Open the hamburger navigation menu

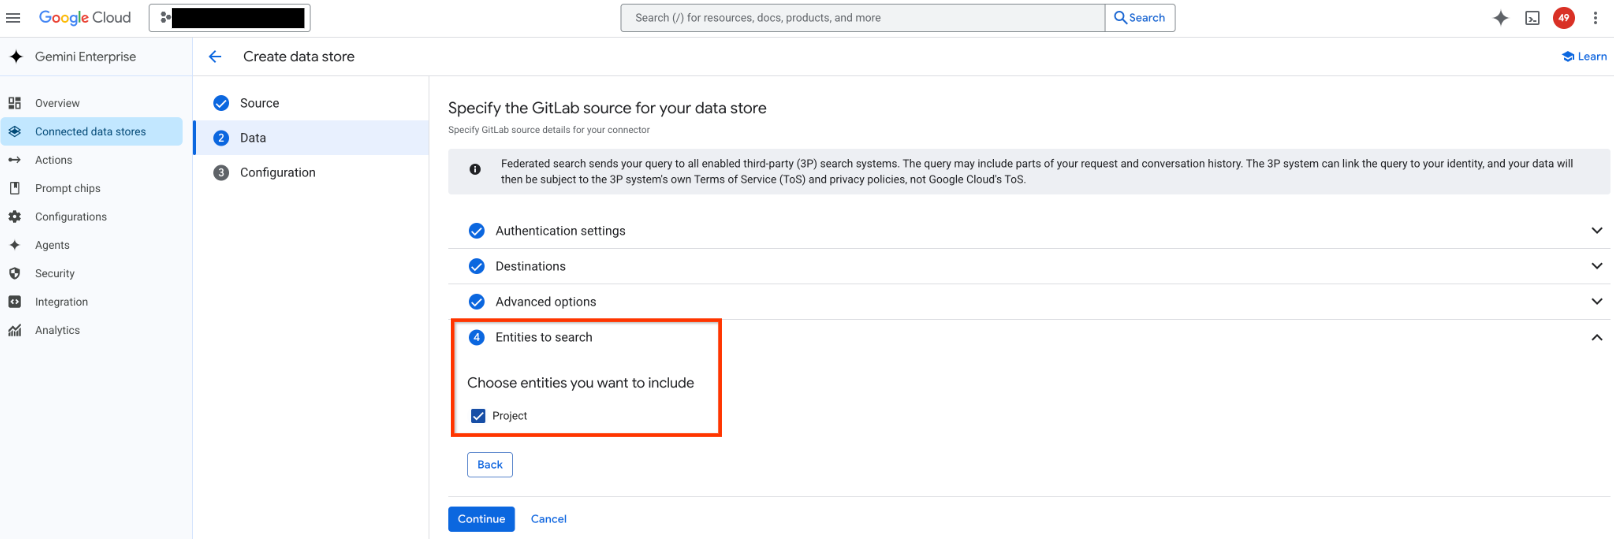click(13, 18)
